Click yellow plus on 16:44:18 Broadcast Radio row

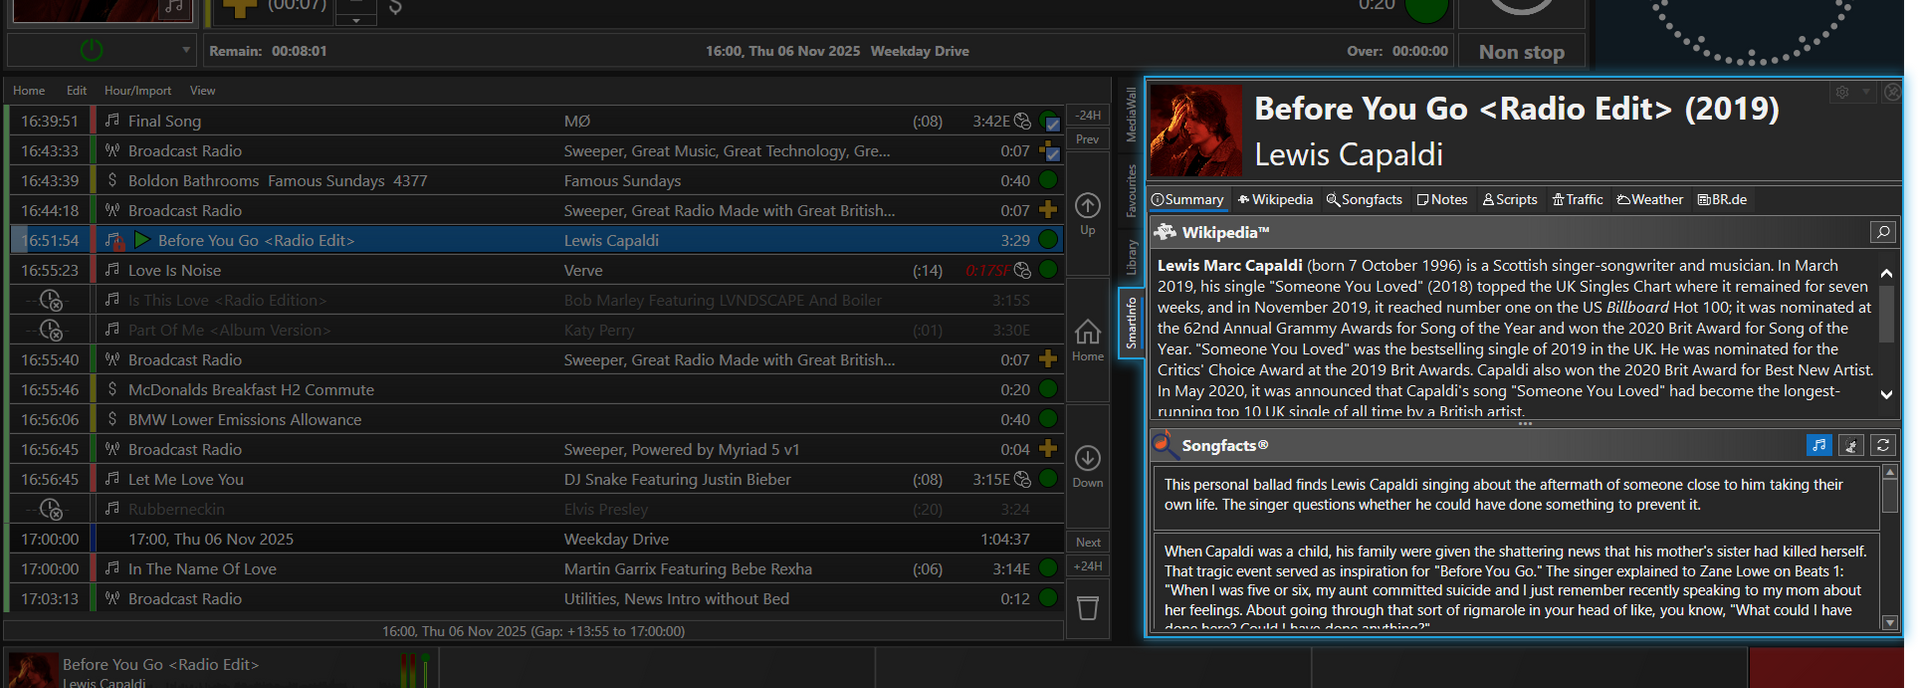(1048, 210)
